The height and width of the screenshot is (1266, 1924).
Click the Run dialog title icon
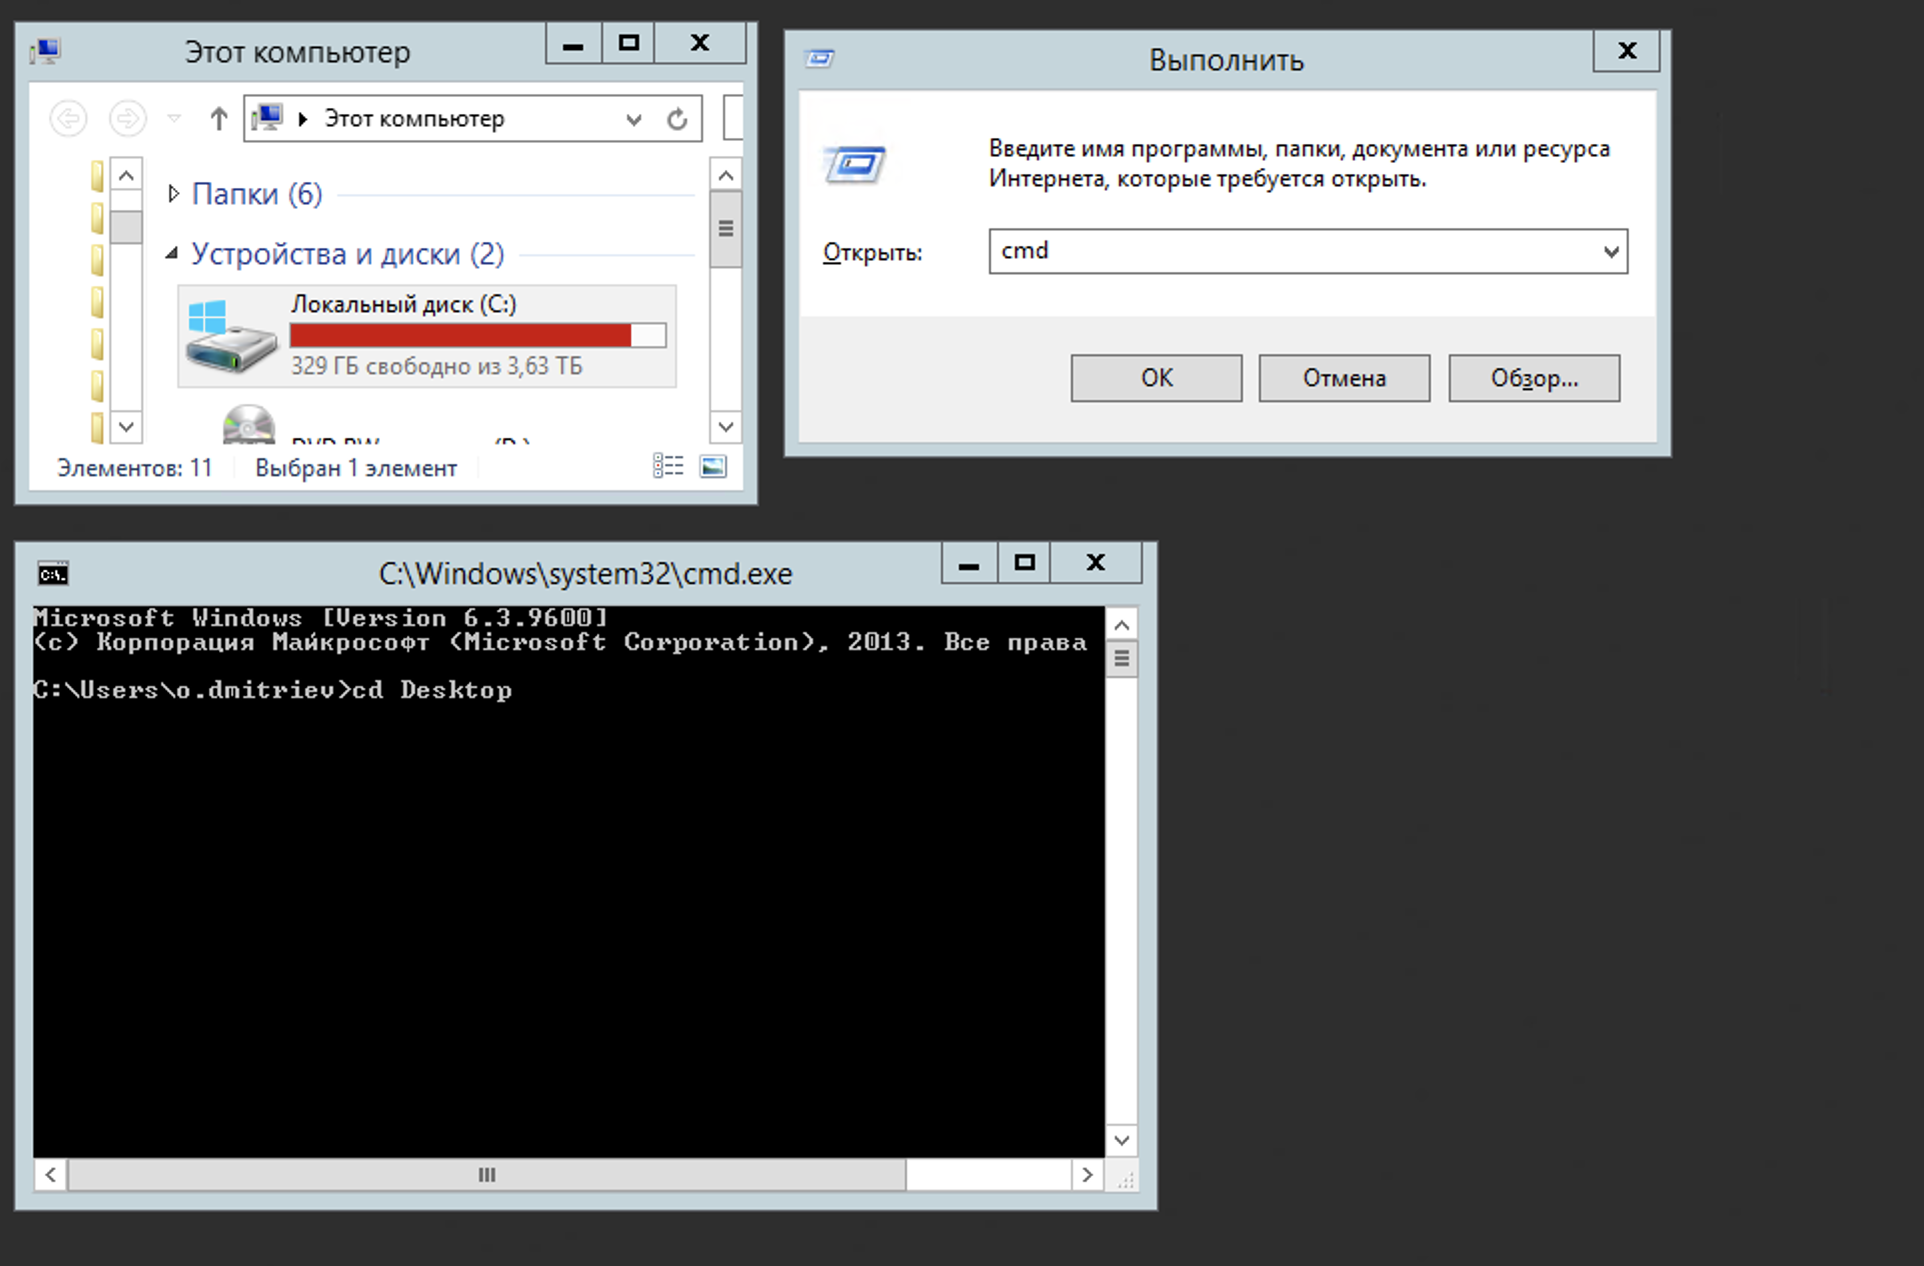point(820,59)
